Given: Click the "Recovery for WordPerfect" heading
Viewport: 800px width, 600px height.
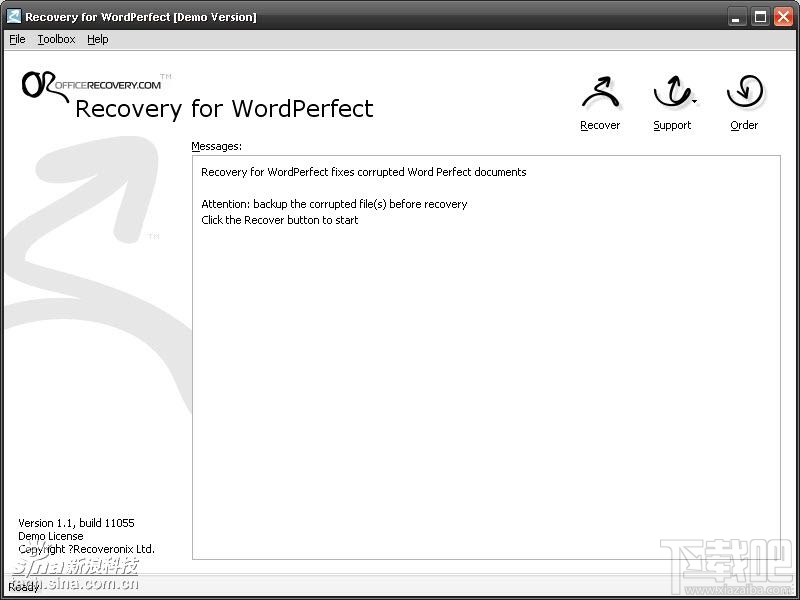Looking at the screenshot, I should click(x=224, y=109).
